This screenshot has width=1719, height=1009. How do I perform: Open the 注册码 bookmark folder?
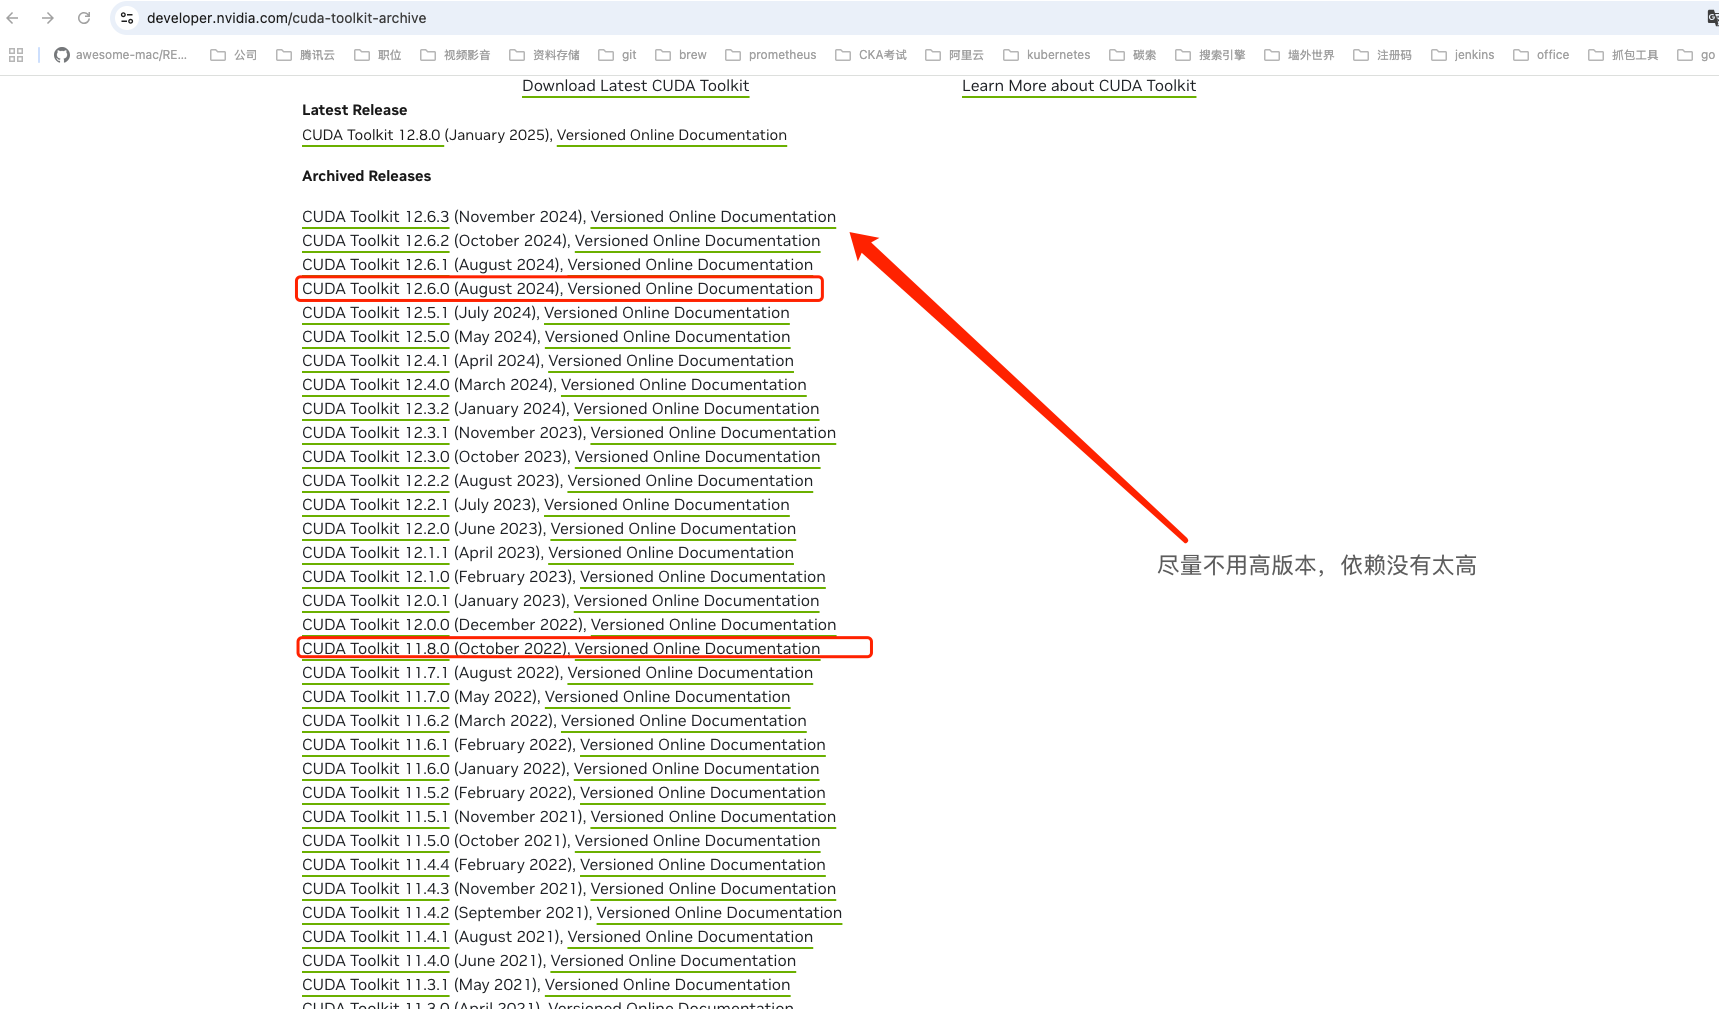(x=1383, y=55)
